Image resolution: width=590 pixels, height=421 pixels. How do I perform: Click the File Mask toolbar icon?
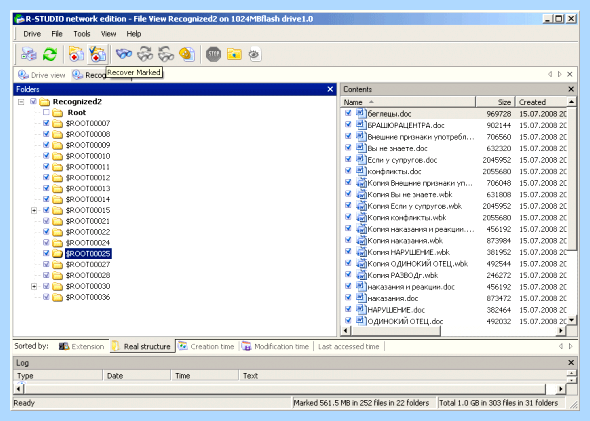[187, 54]
